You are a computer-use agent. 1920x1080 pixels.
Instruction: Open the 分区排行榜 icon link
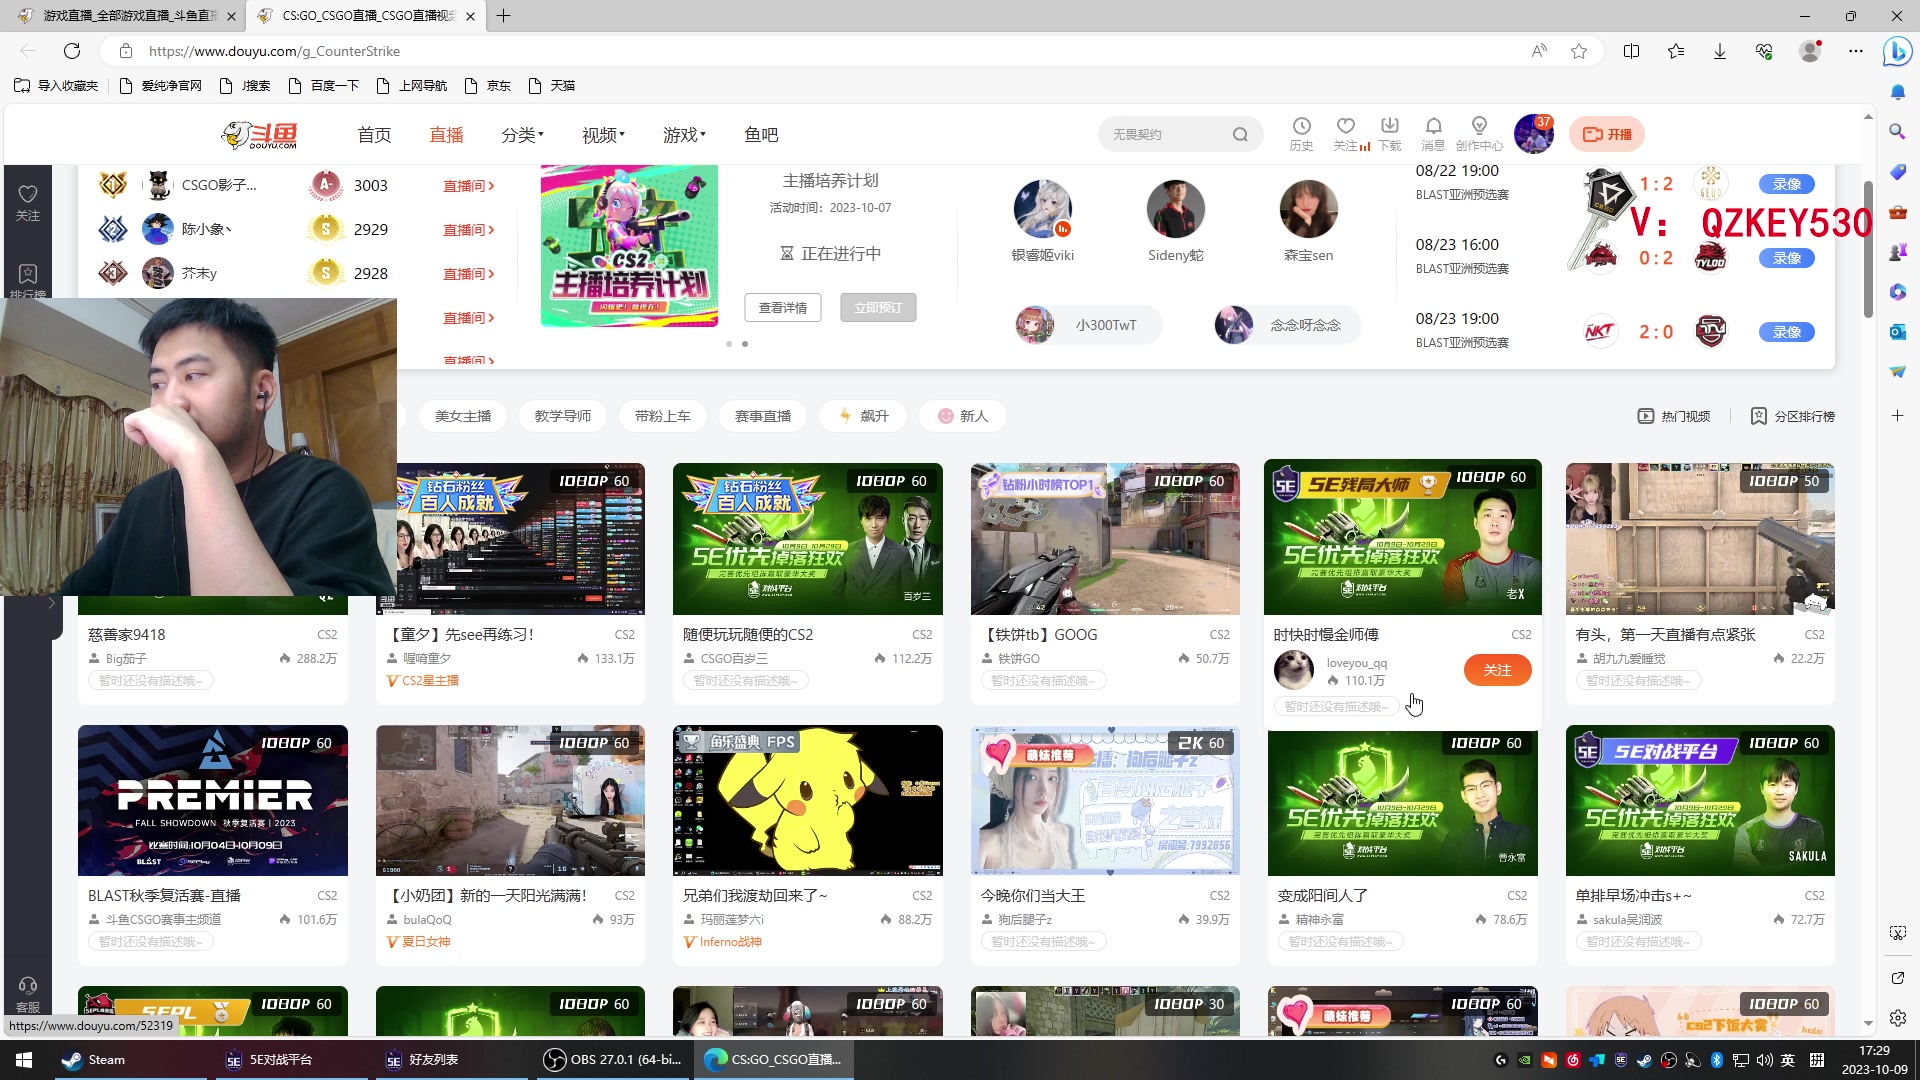click(1792, 416)
